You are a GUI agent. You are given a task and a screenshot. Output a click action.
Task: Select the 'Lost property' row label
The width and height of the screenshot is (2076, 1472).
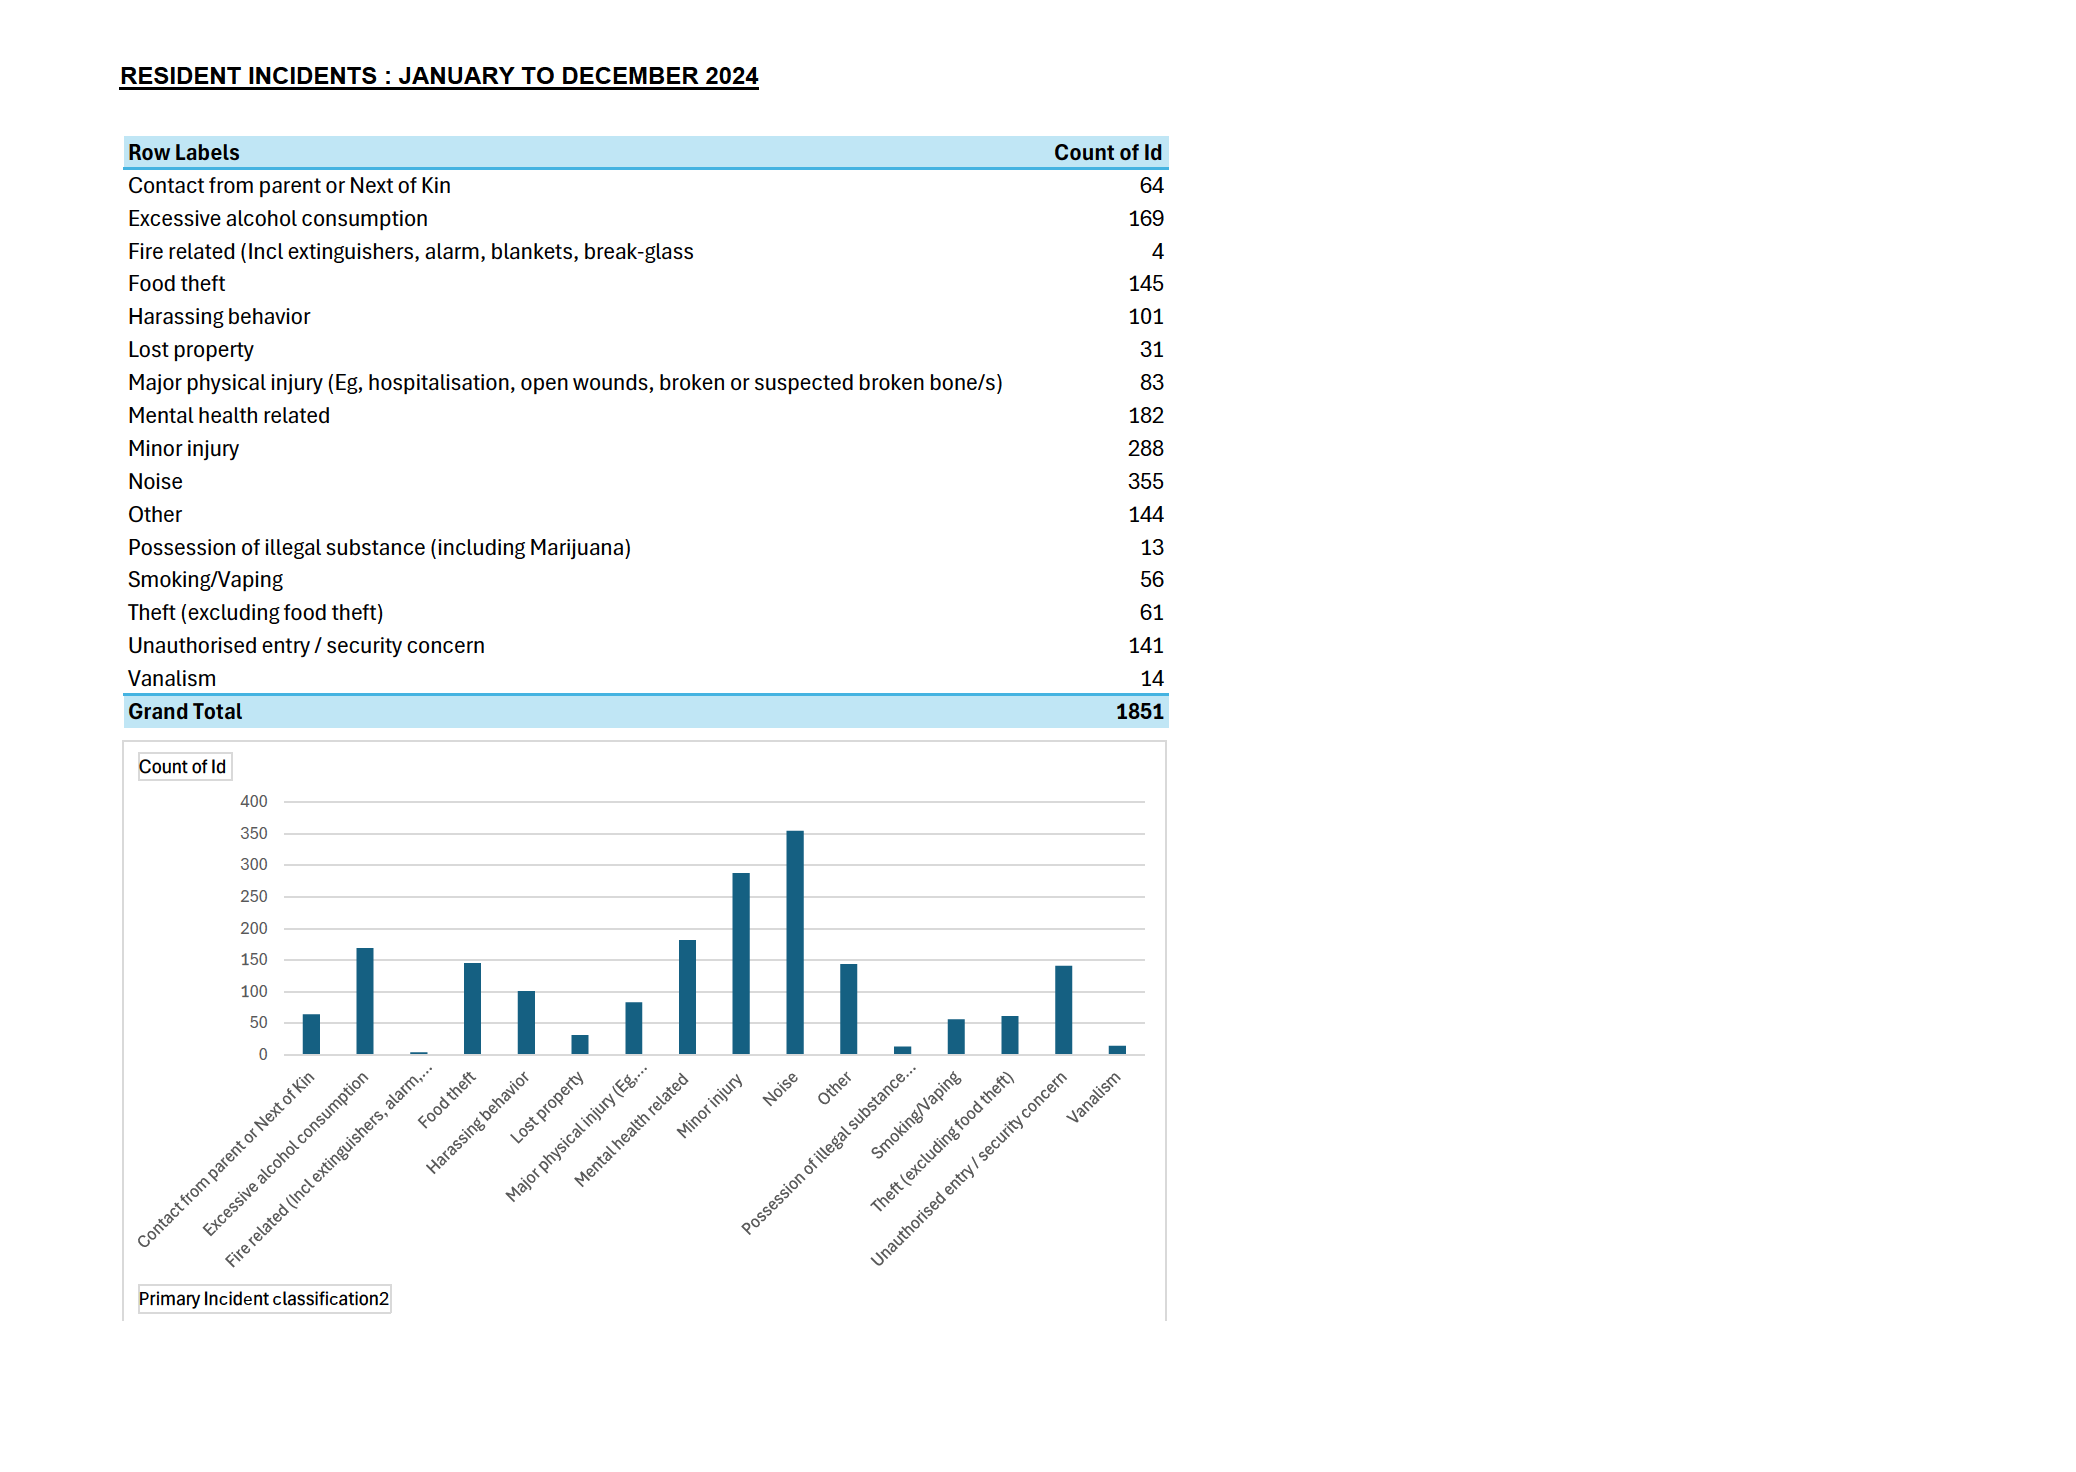(x=191, y=350)
